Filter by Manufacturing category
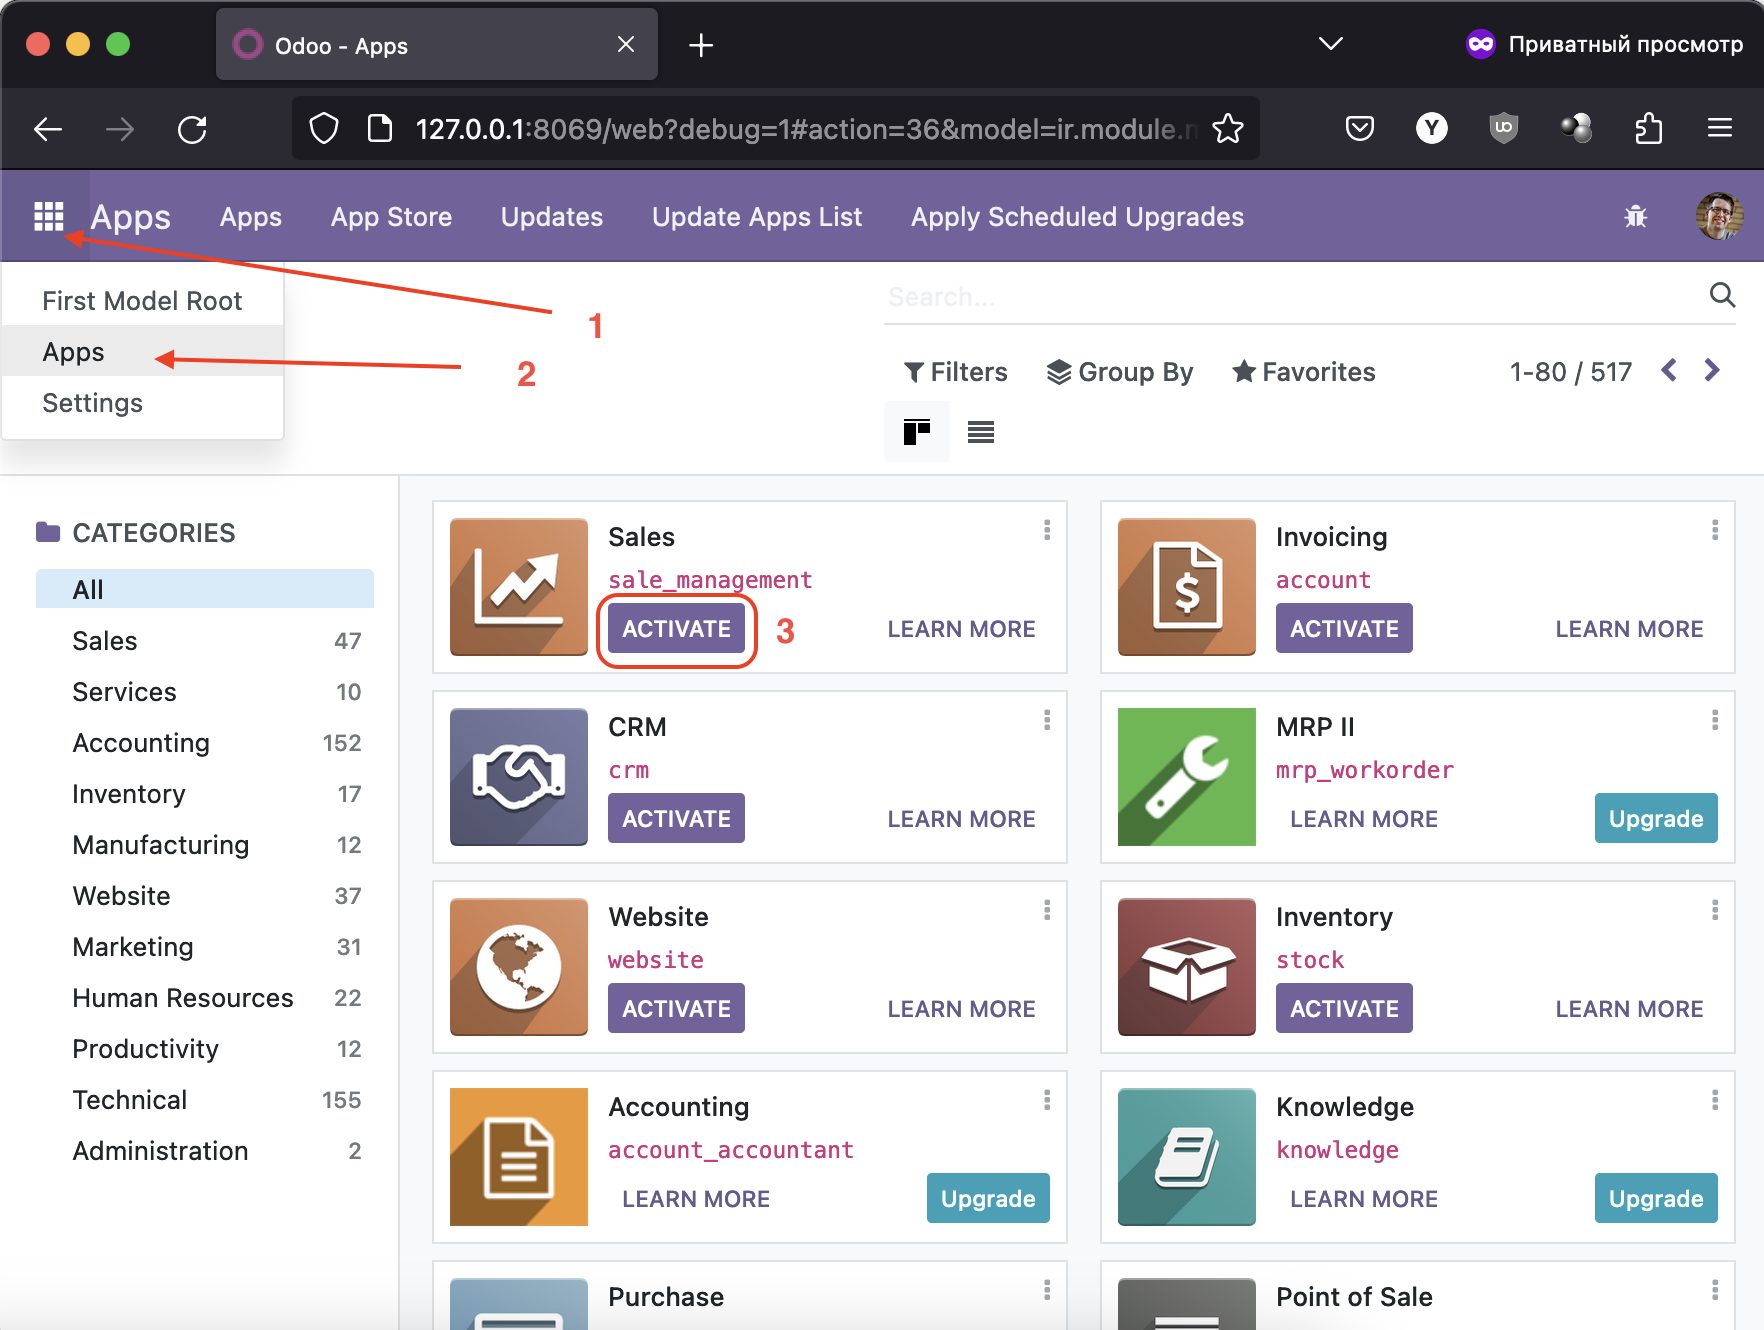Screen dimensions: 1764x1330 pos(205,844)
